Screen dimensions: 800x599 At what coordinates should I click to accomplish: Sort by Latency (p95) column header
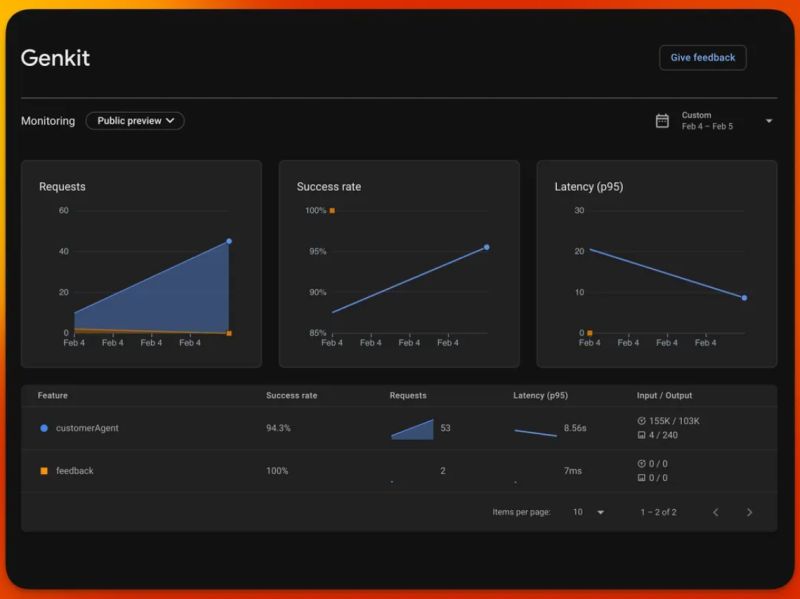(x=540, y=395)
